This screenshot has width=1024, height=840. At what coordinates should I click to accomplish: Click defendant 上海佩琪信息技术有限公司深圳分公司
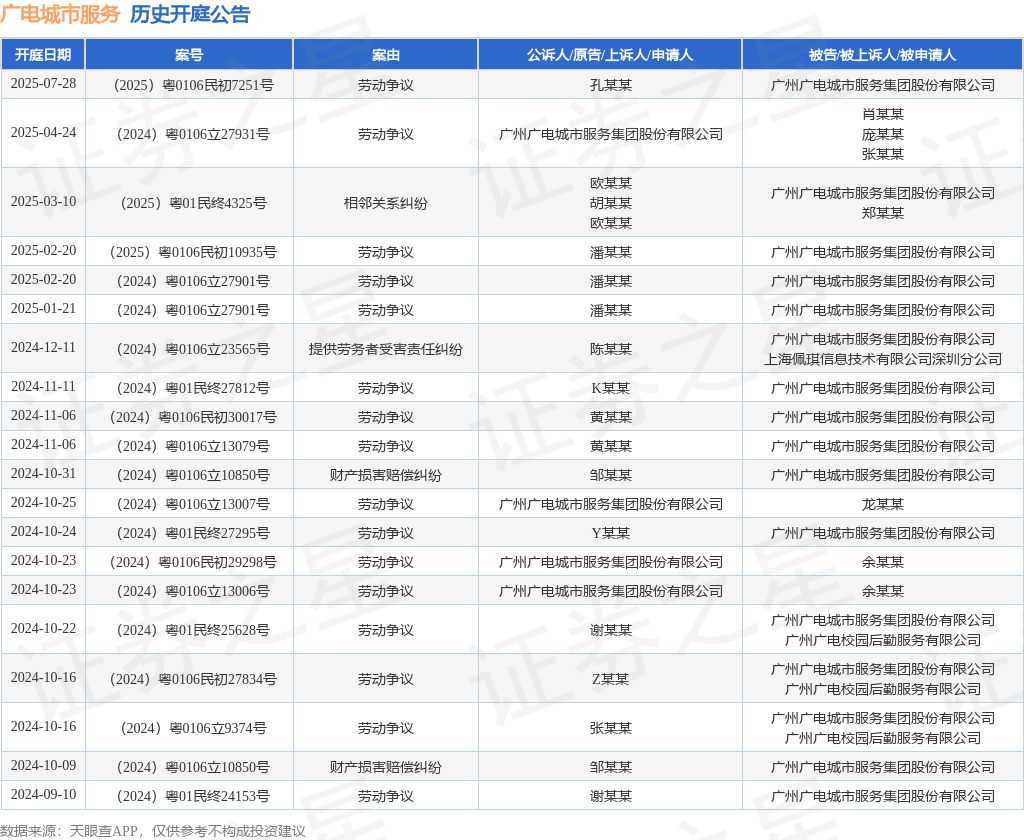(882, 359)
